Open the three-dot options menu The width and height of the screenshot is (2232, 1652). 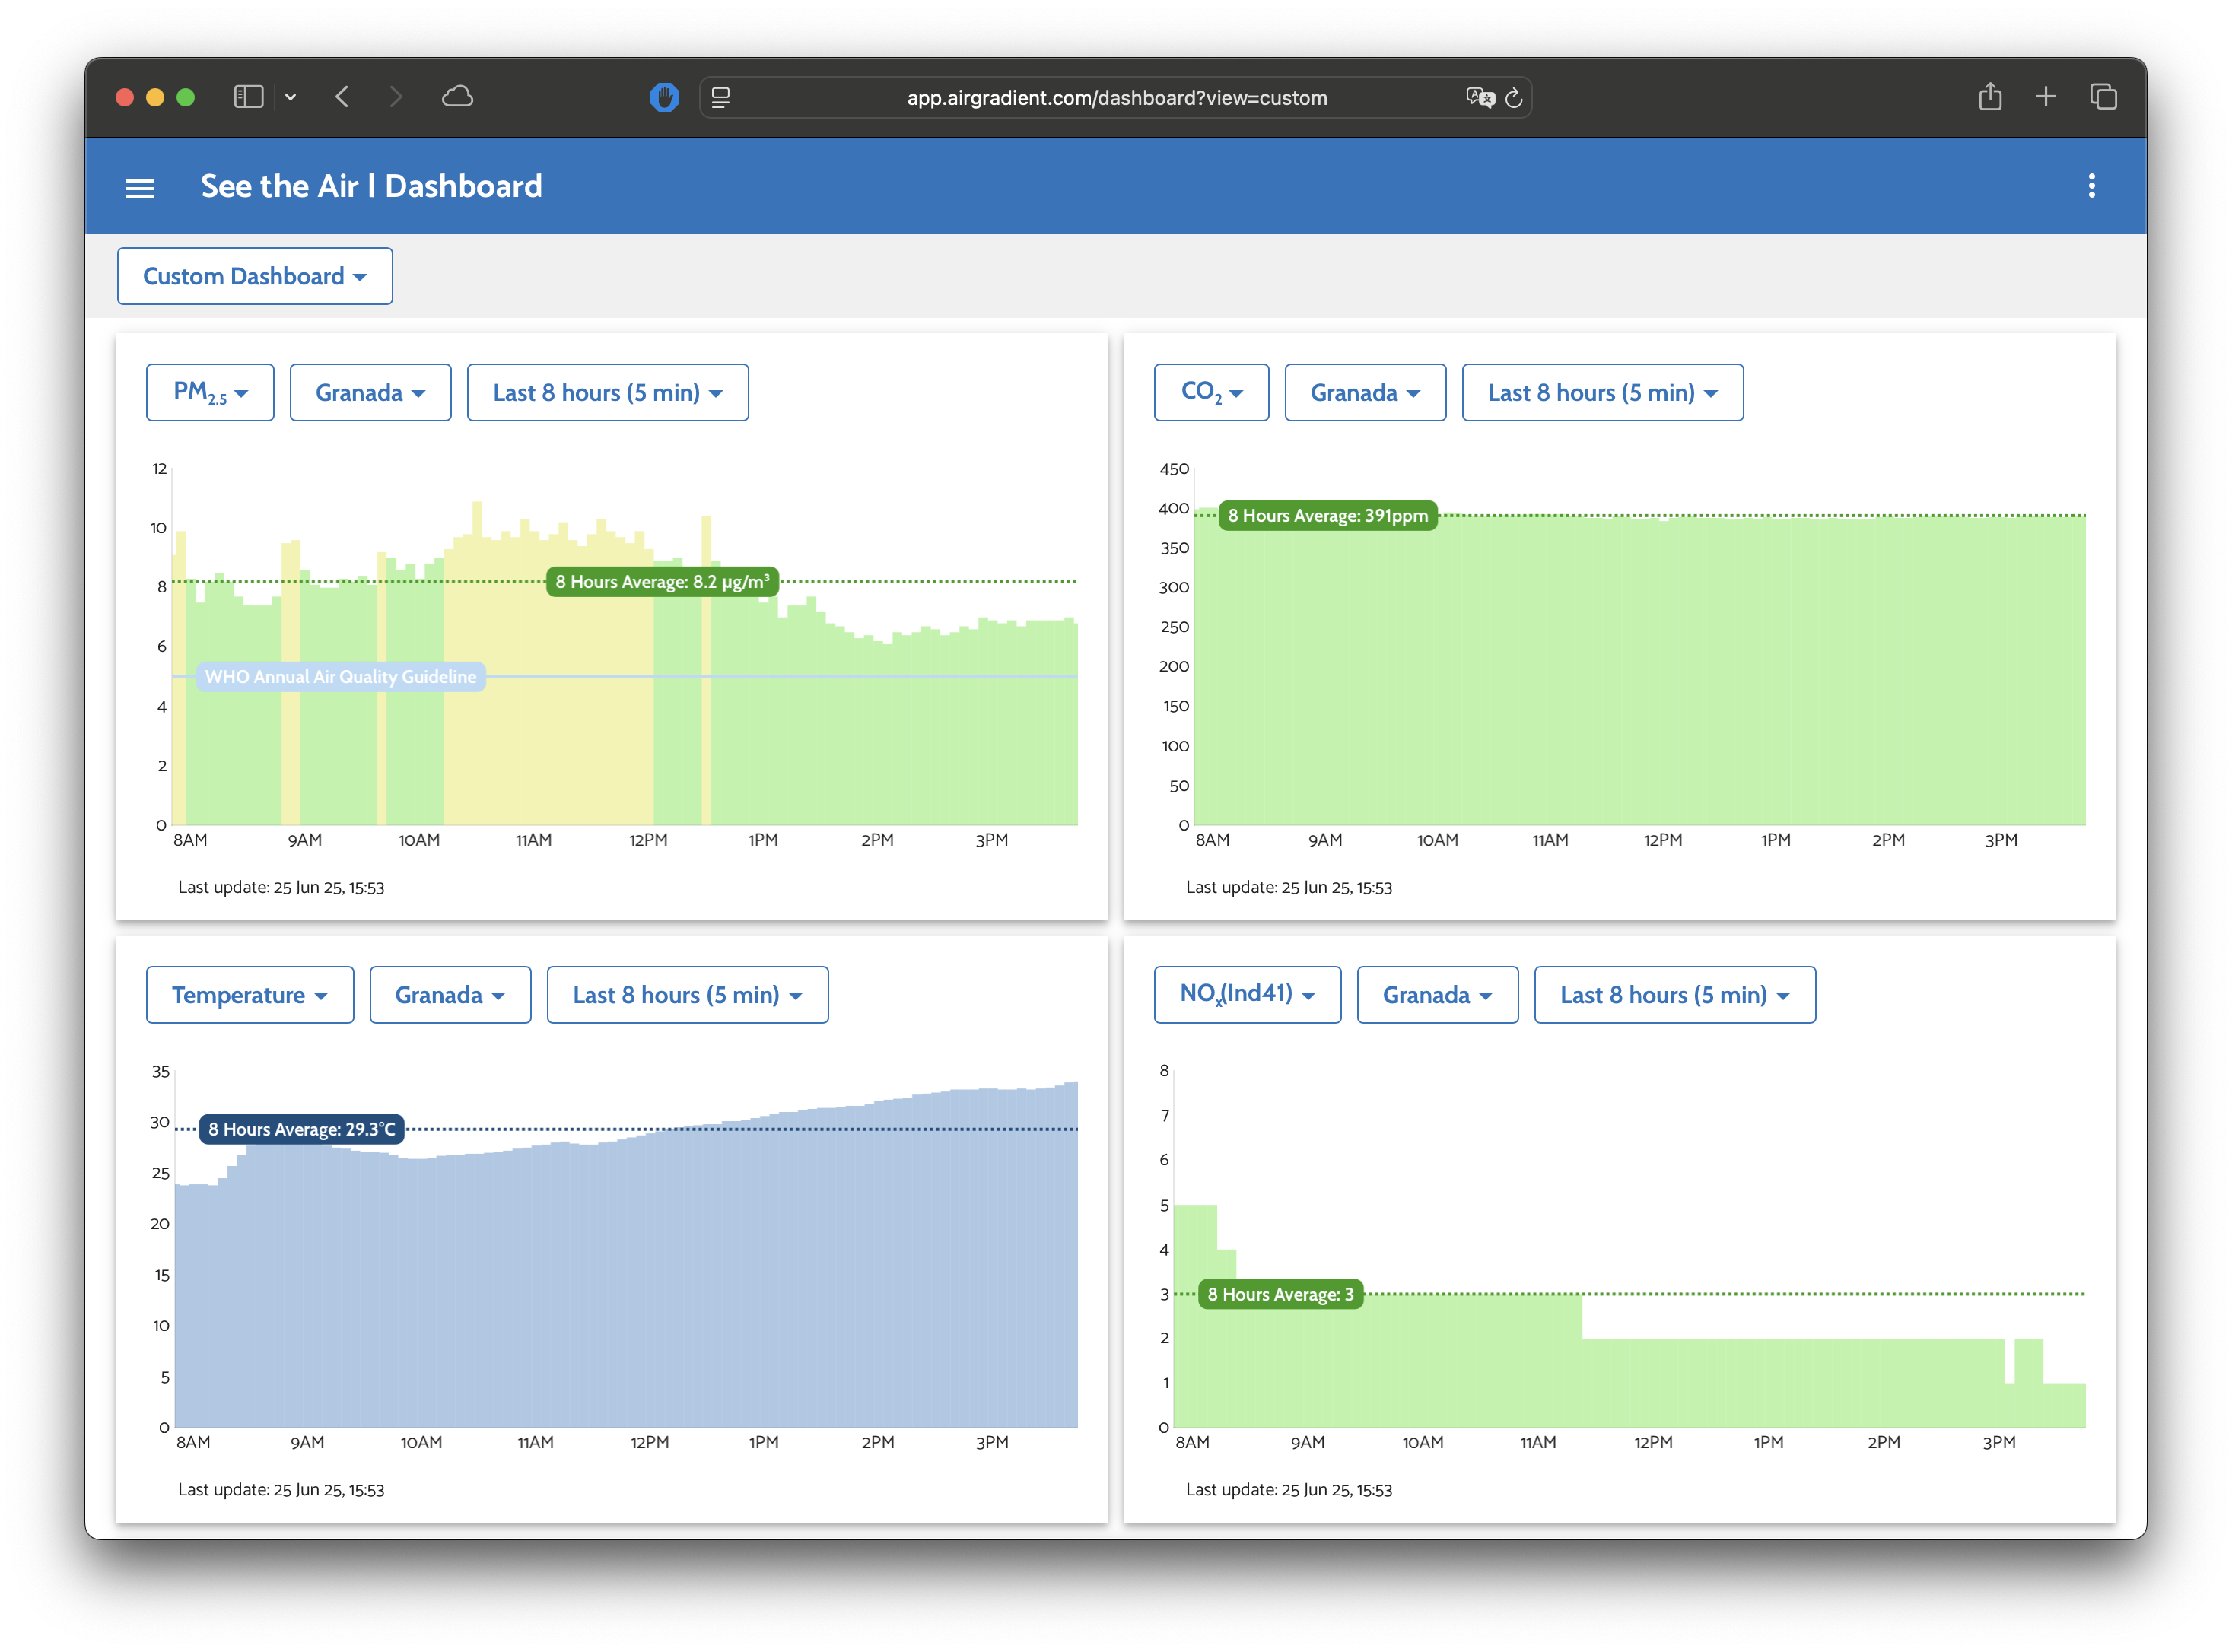2091,186
